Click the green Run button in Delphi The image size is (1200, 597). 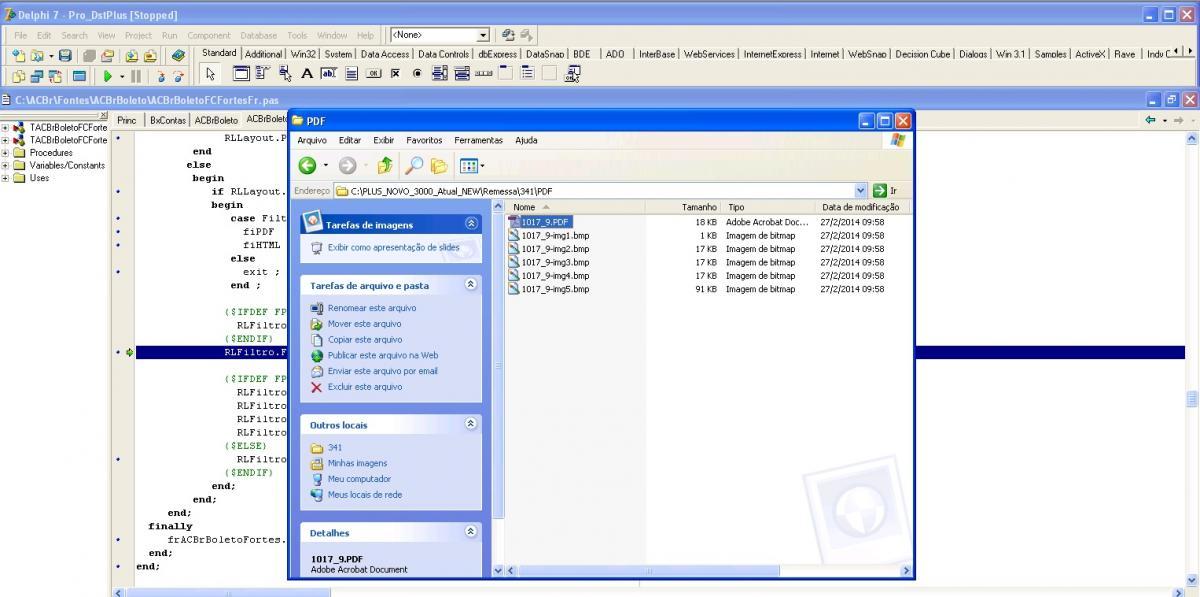(107, 76)
